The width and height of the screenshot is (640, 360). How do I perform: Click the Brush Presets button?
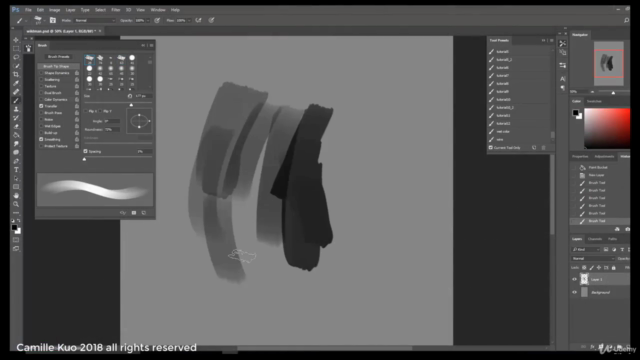point(59,57)
